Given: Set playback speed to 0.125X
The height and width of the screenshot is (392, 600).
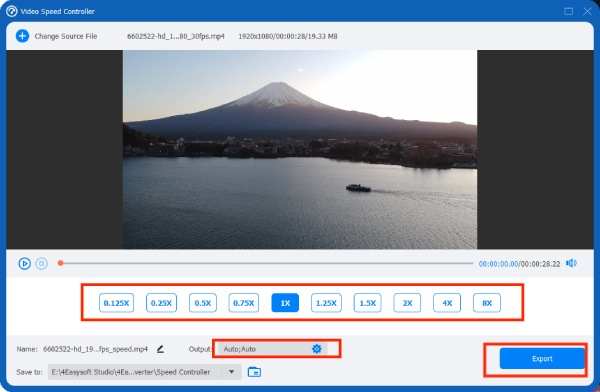Looking at the screenshot, I should pos(116,303).
